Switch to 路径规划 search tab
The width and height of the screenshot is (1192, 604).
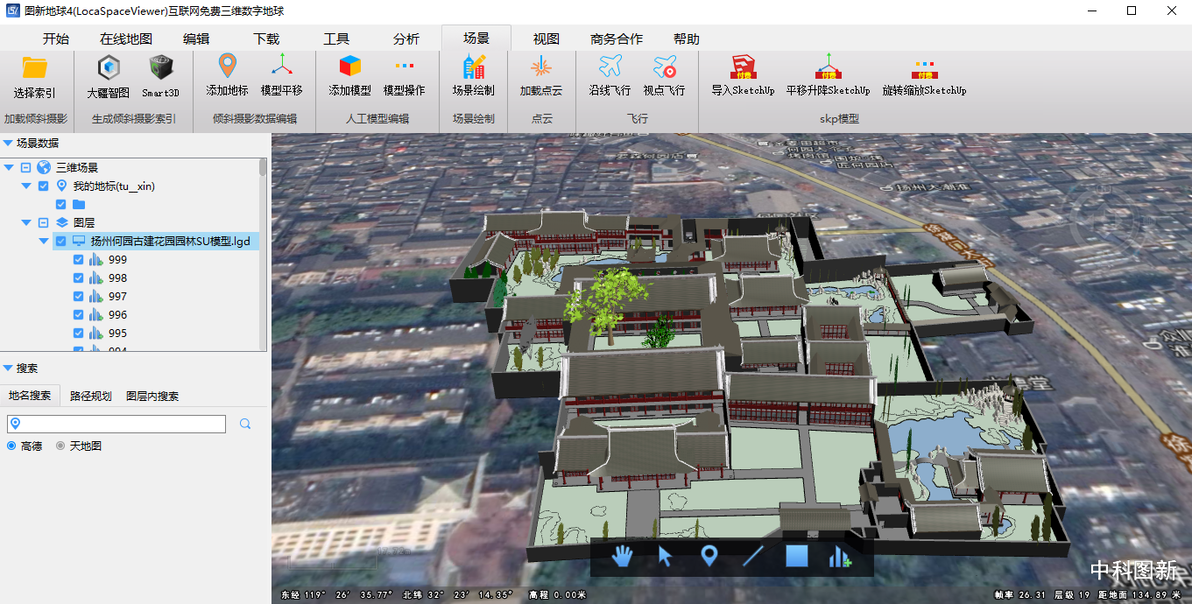90,396
